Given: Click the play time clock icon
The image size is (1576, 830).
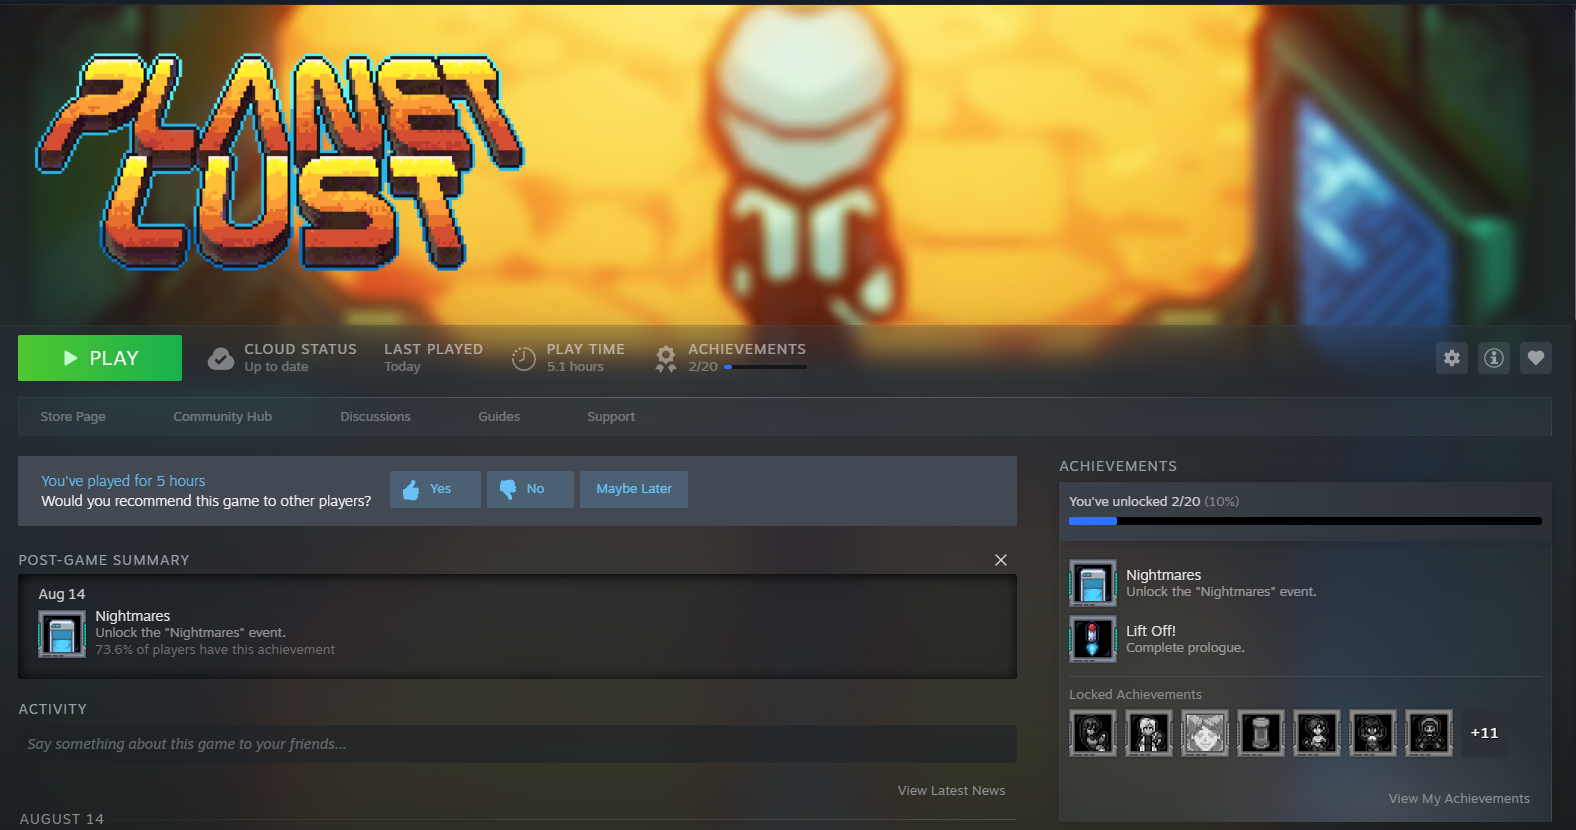Looking at the screenshot, I should [524, 358].
